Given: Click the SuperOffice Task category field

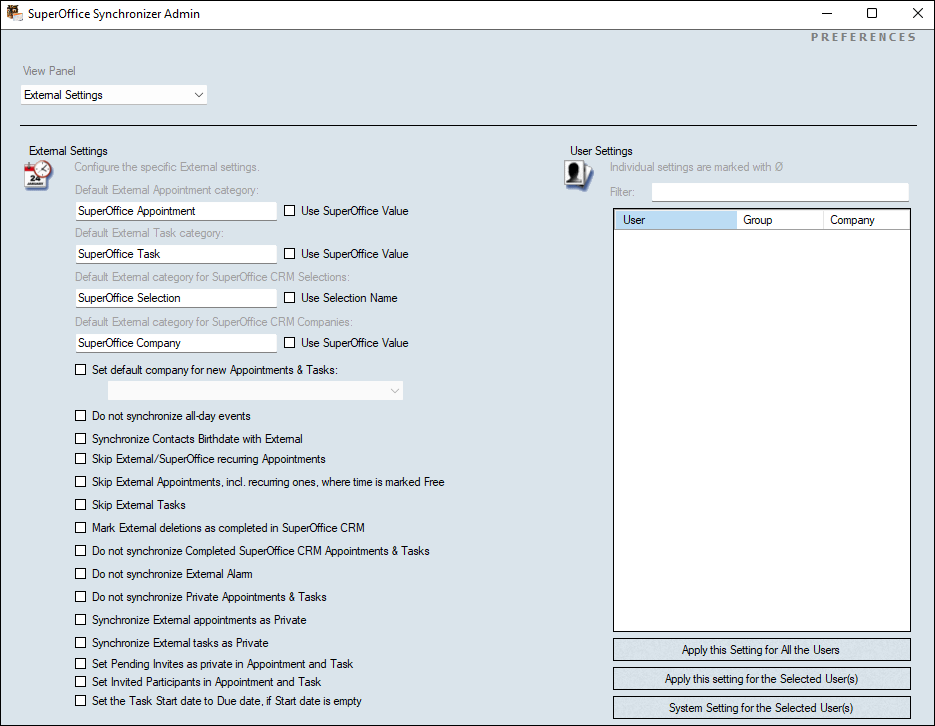Looking at the screenshot, I should [176, 254].
